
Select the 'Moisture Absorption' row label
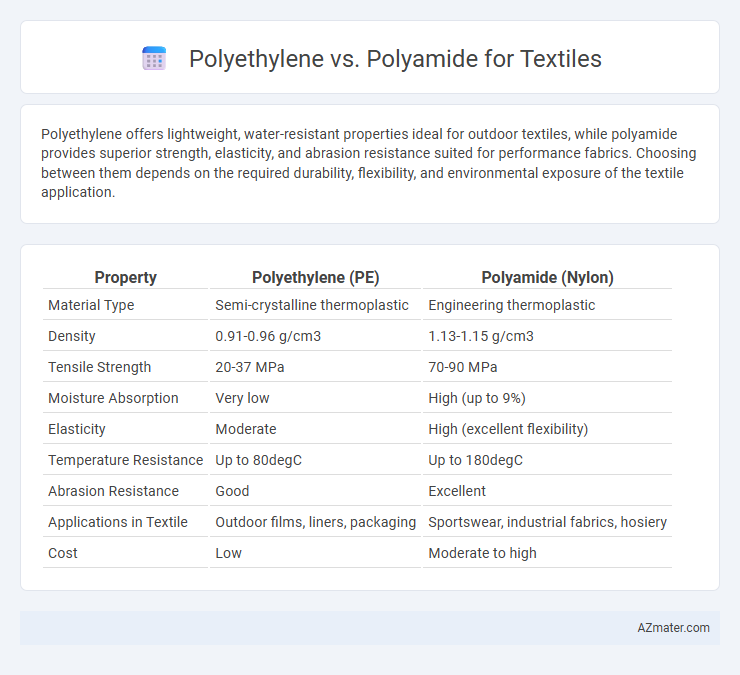(x=113, y=398)
